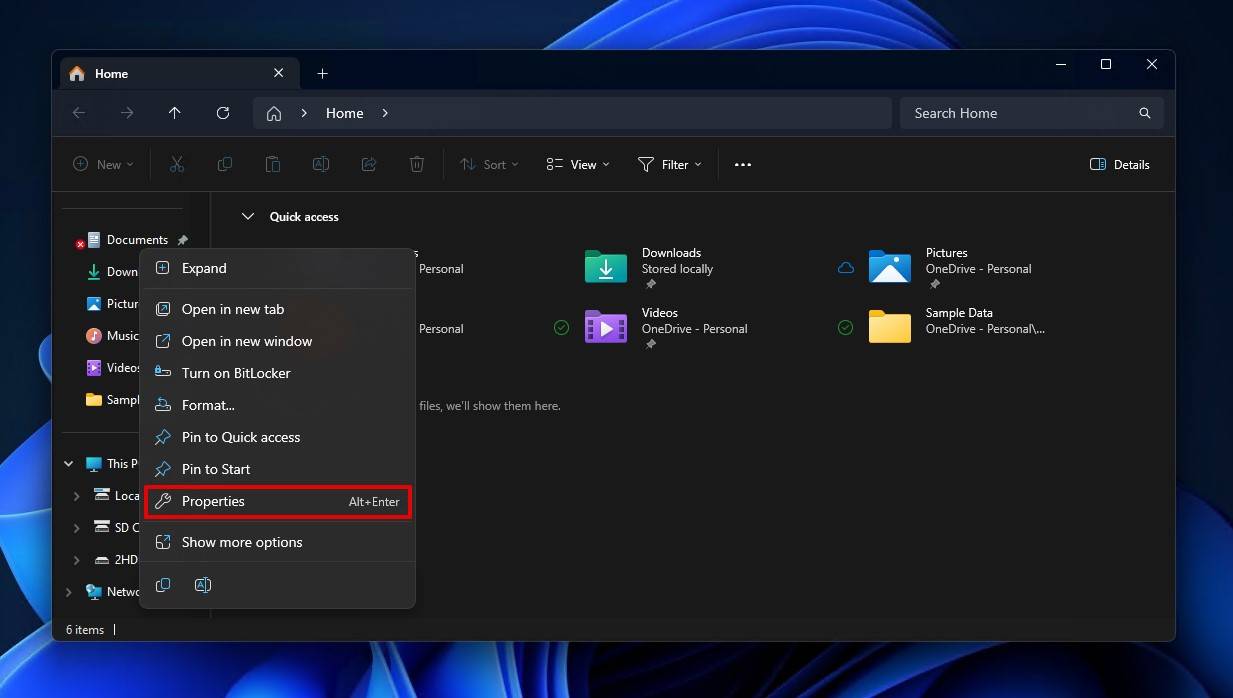Expand the Network tree node

(x=68, y=592)
